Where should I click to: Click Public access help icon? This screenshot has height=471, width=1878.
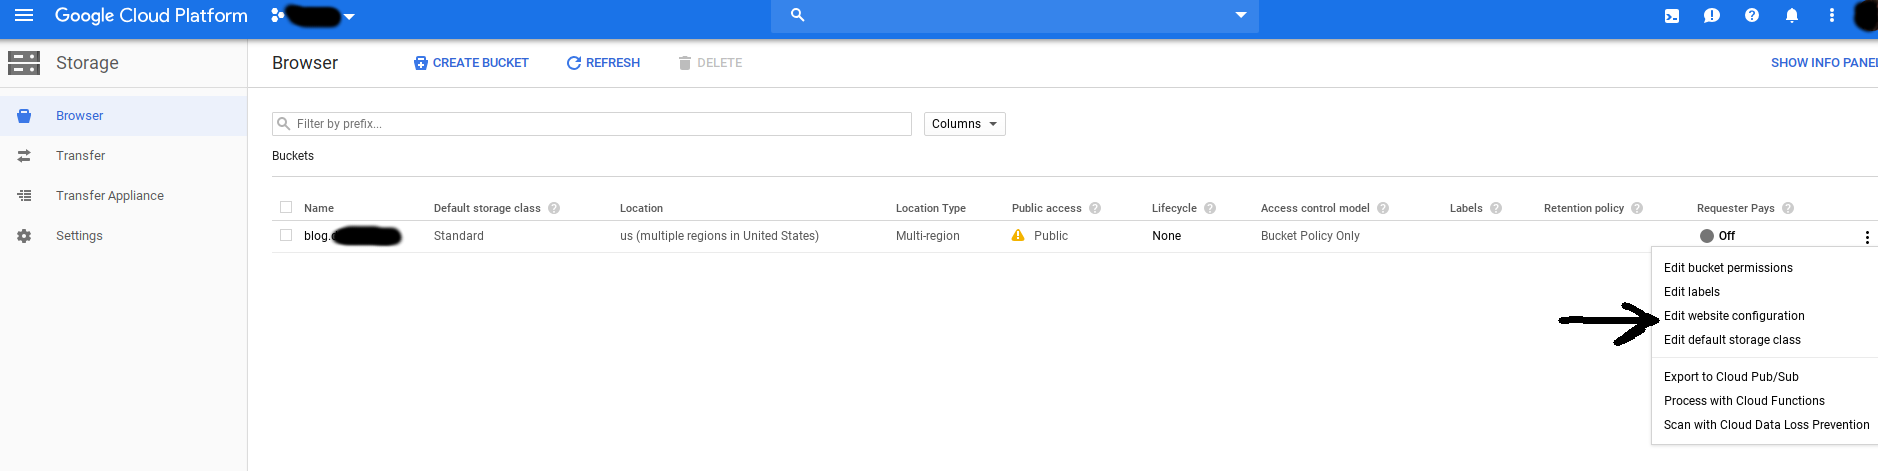(x=1095, y=208)
